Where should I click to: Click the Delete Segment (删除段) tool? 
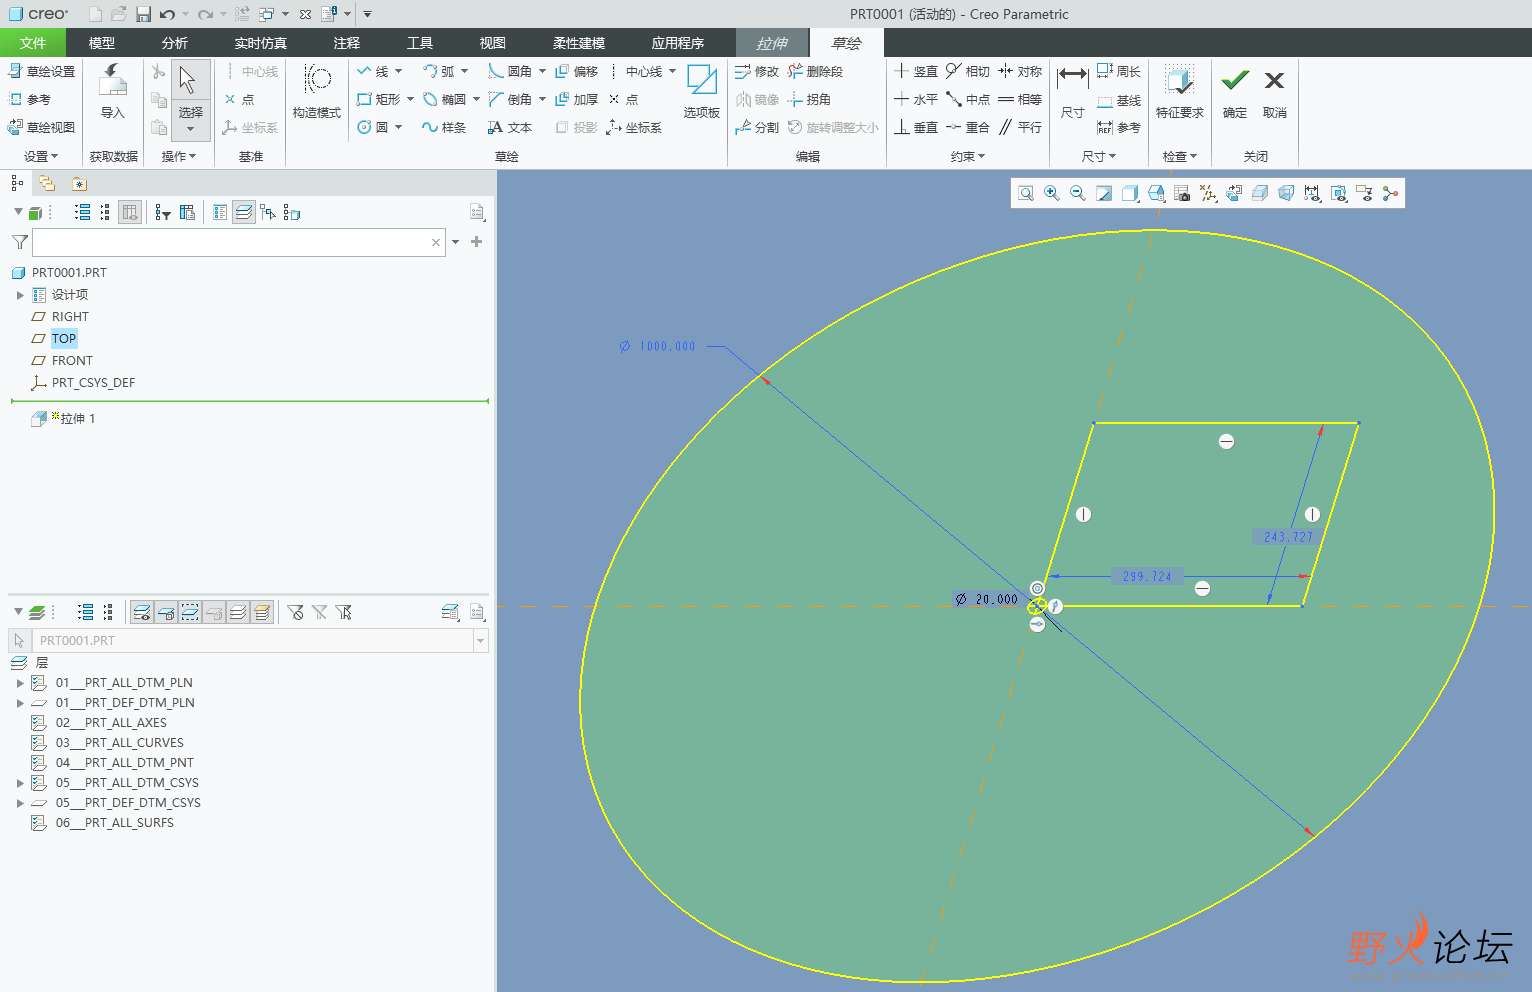point(815,71)
